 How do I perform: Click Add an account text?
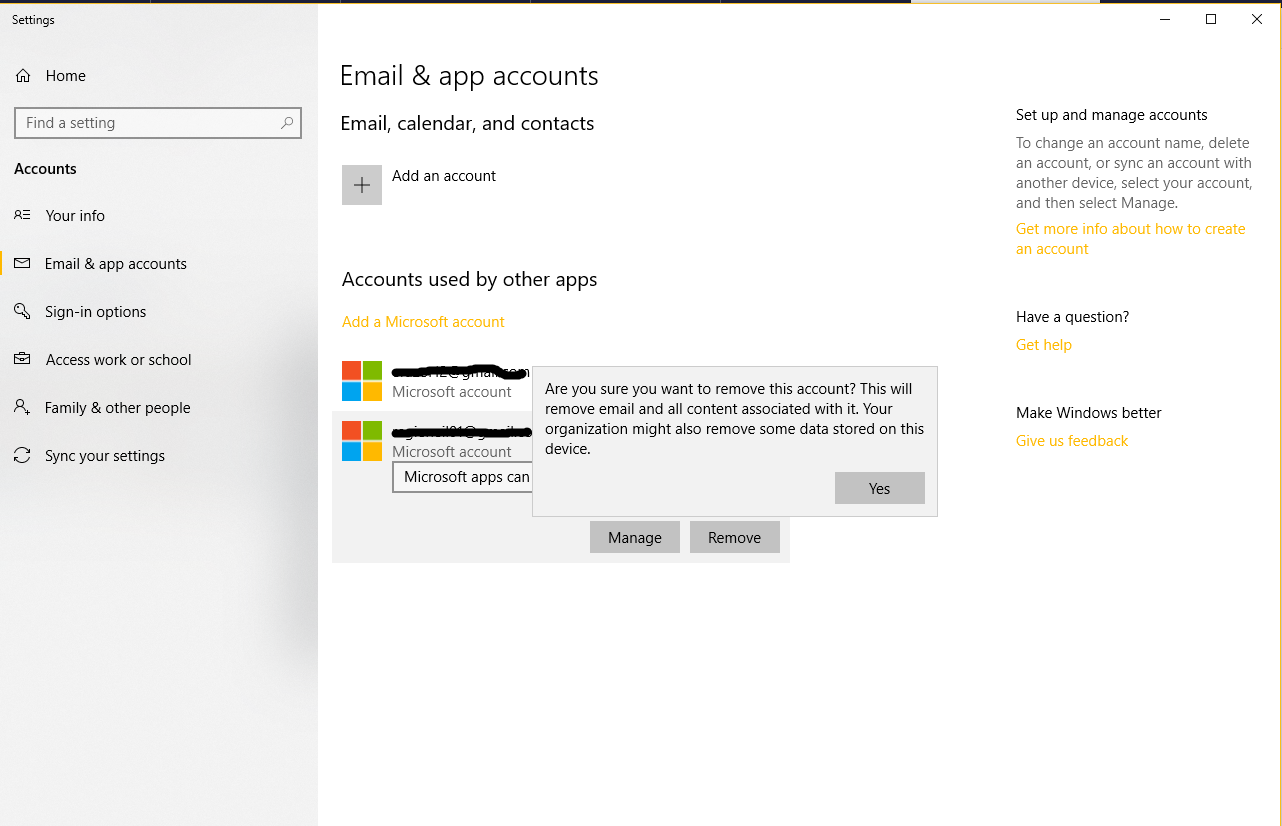coord(444,176)
